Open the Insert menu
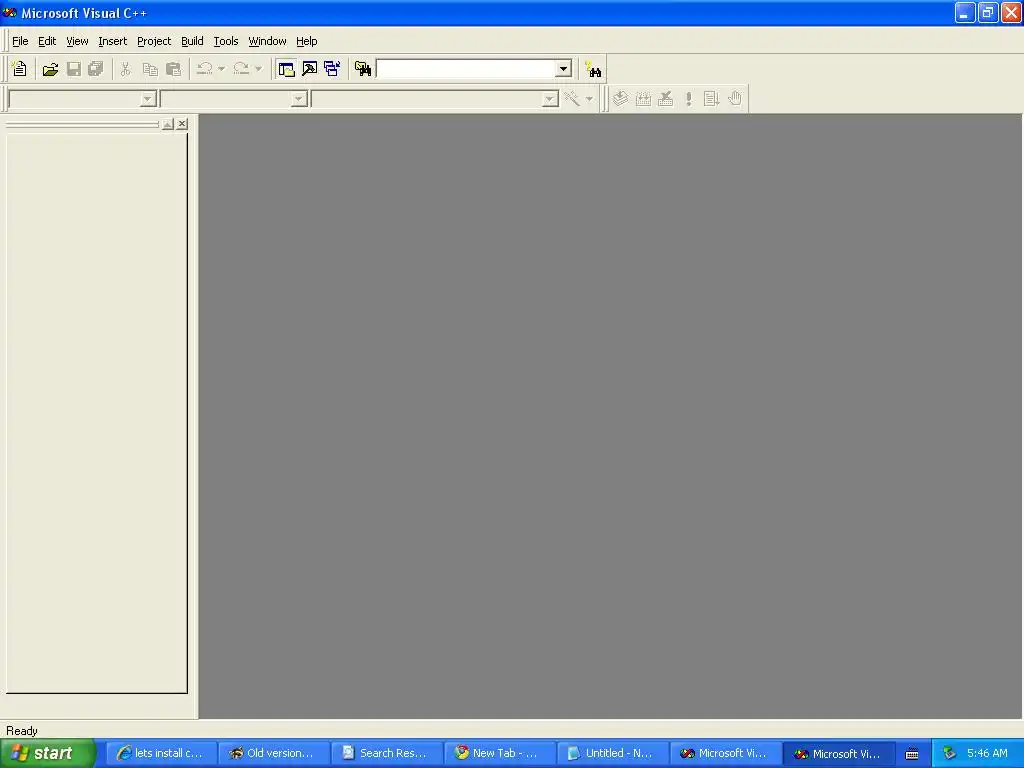This screenshot has height=768, width=1024. click(112, 41)
